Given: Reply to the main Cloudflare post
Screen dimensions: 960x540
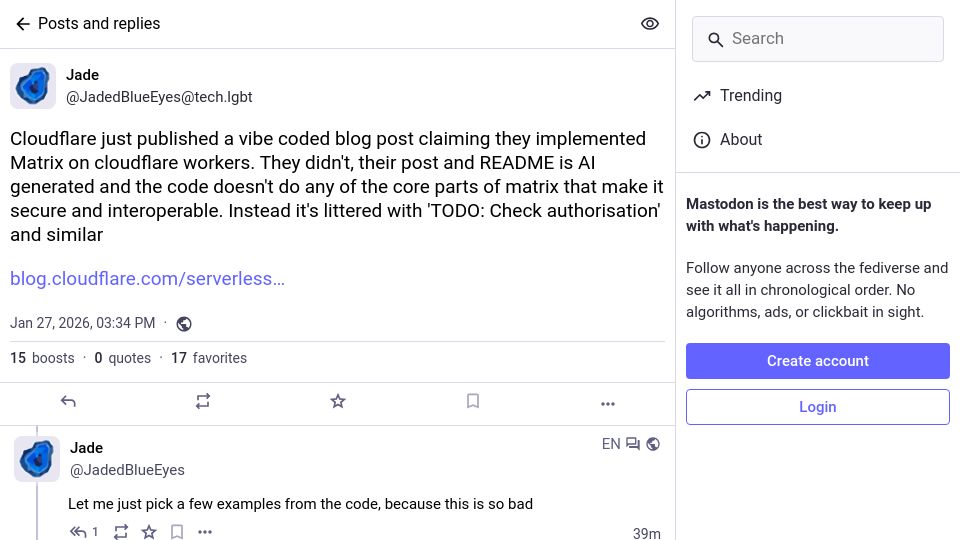Looking at the screenshot, I should (68, 402).
